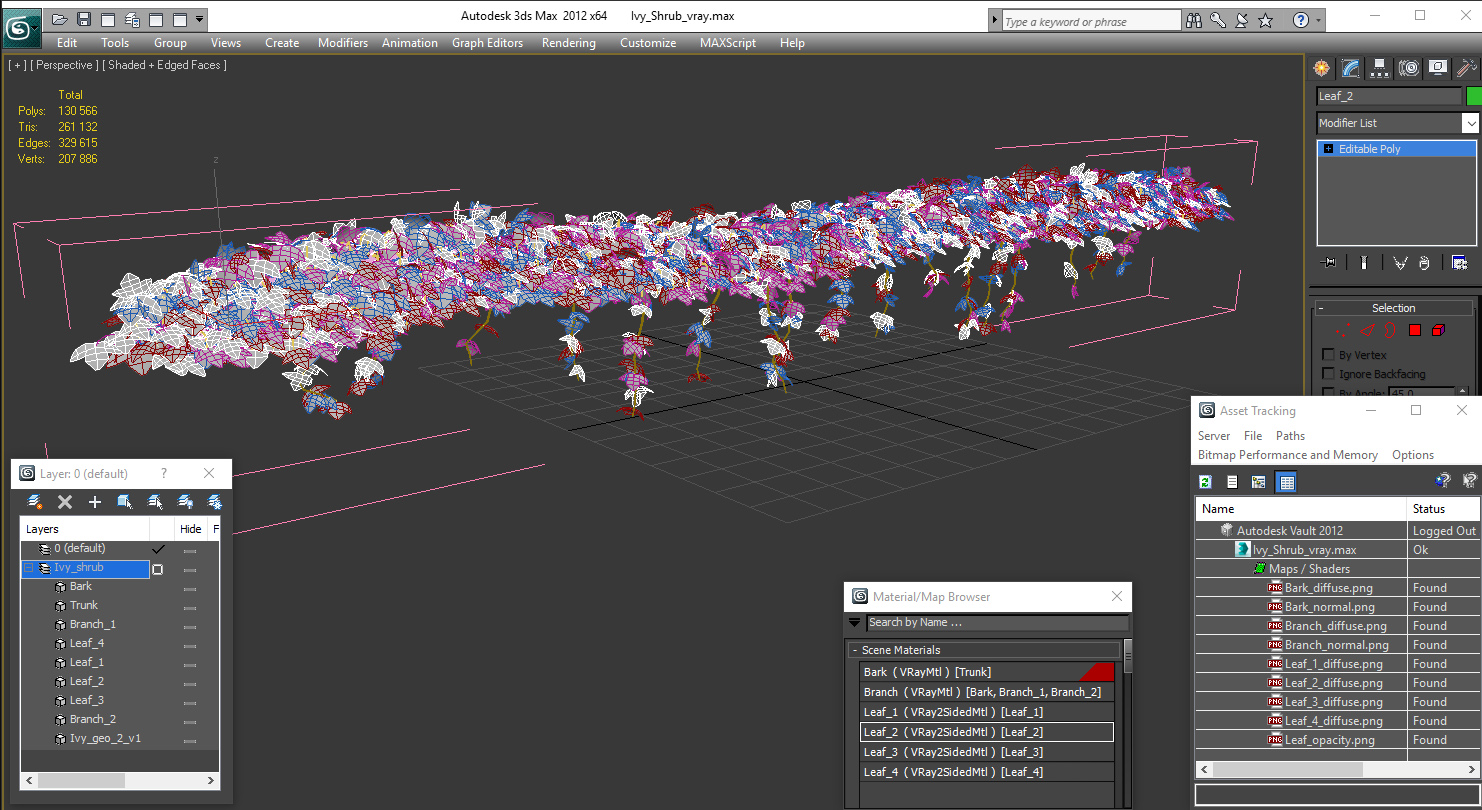
Task: Toggle Hide for Branch_2 in Layer dialog
Action: coord(189,721)
